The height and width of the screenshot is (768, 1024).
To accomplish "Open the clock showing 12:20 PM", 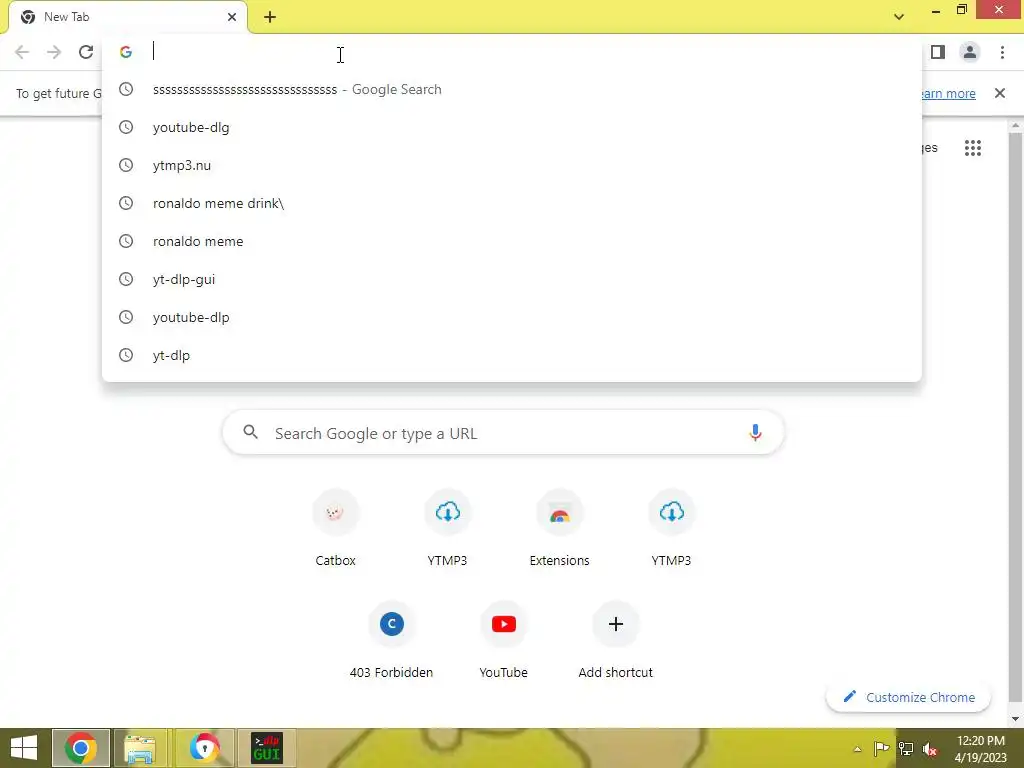I will click(981, 748).
